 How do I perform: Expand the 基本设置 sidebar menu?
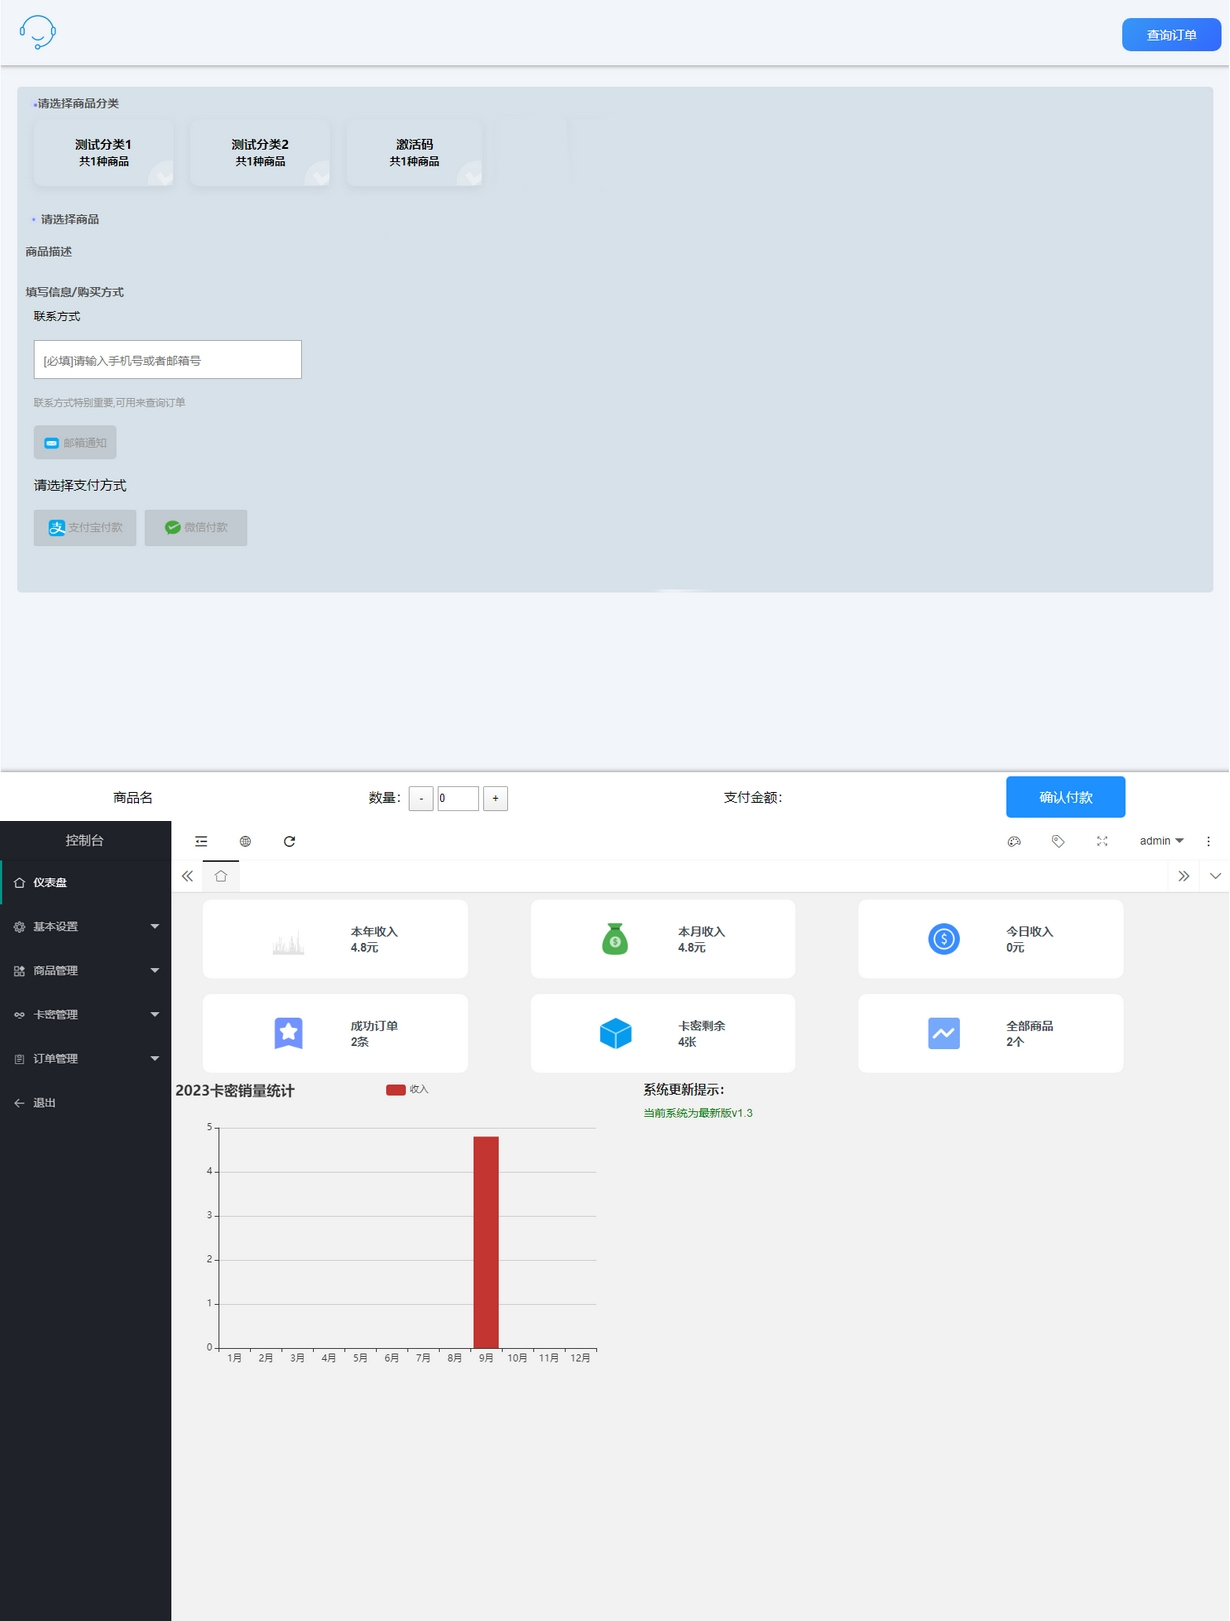[85, 927]
